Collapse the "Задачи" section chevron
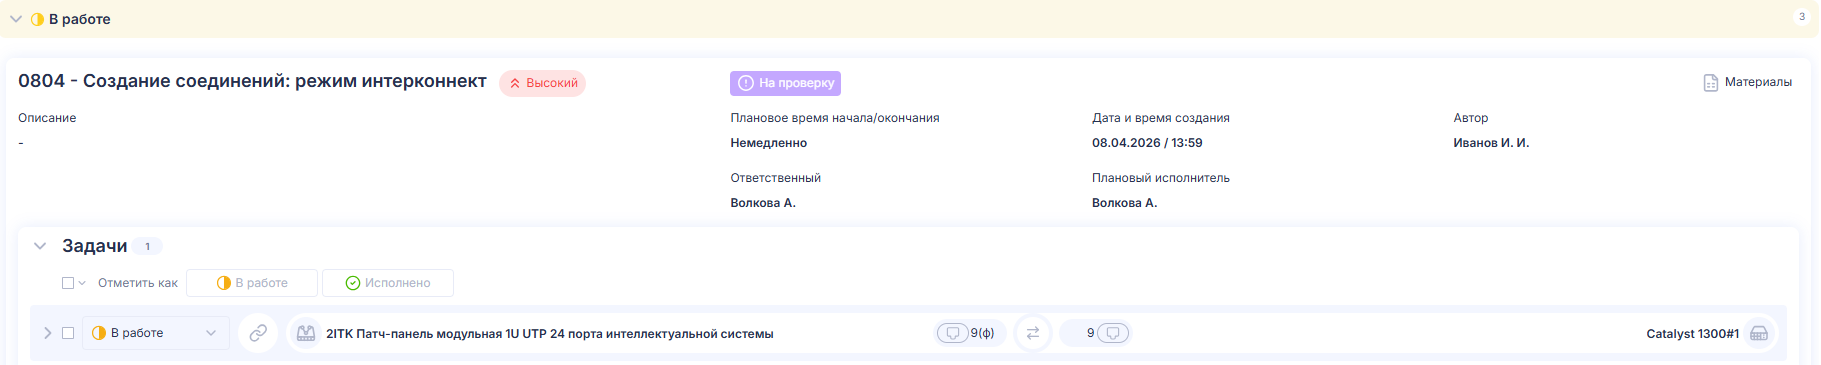Image resolution: width=1821 pixels, height=365 pixels. click(40, 246)
